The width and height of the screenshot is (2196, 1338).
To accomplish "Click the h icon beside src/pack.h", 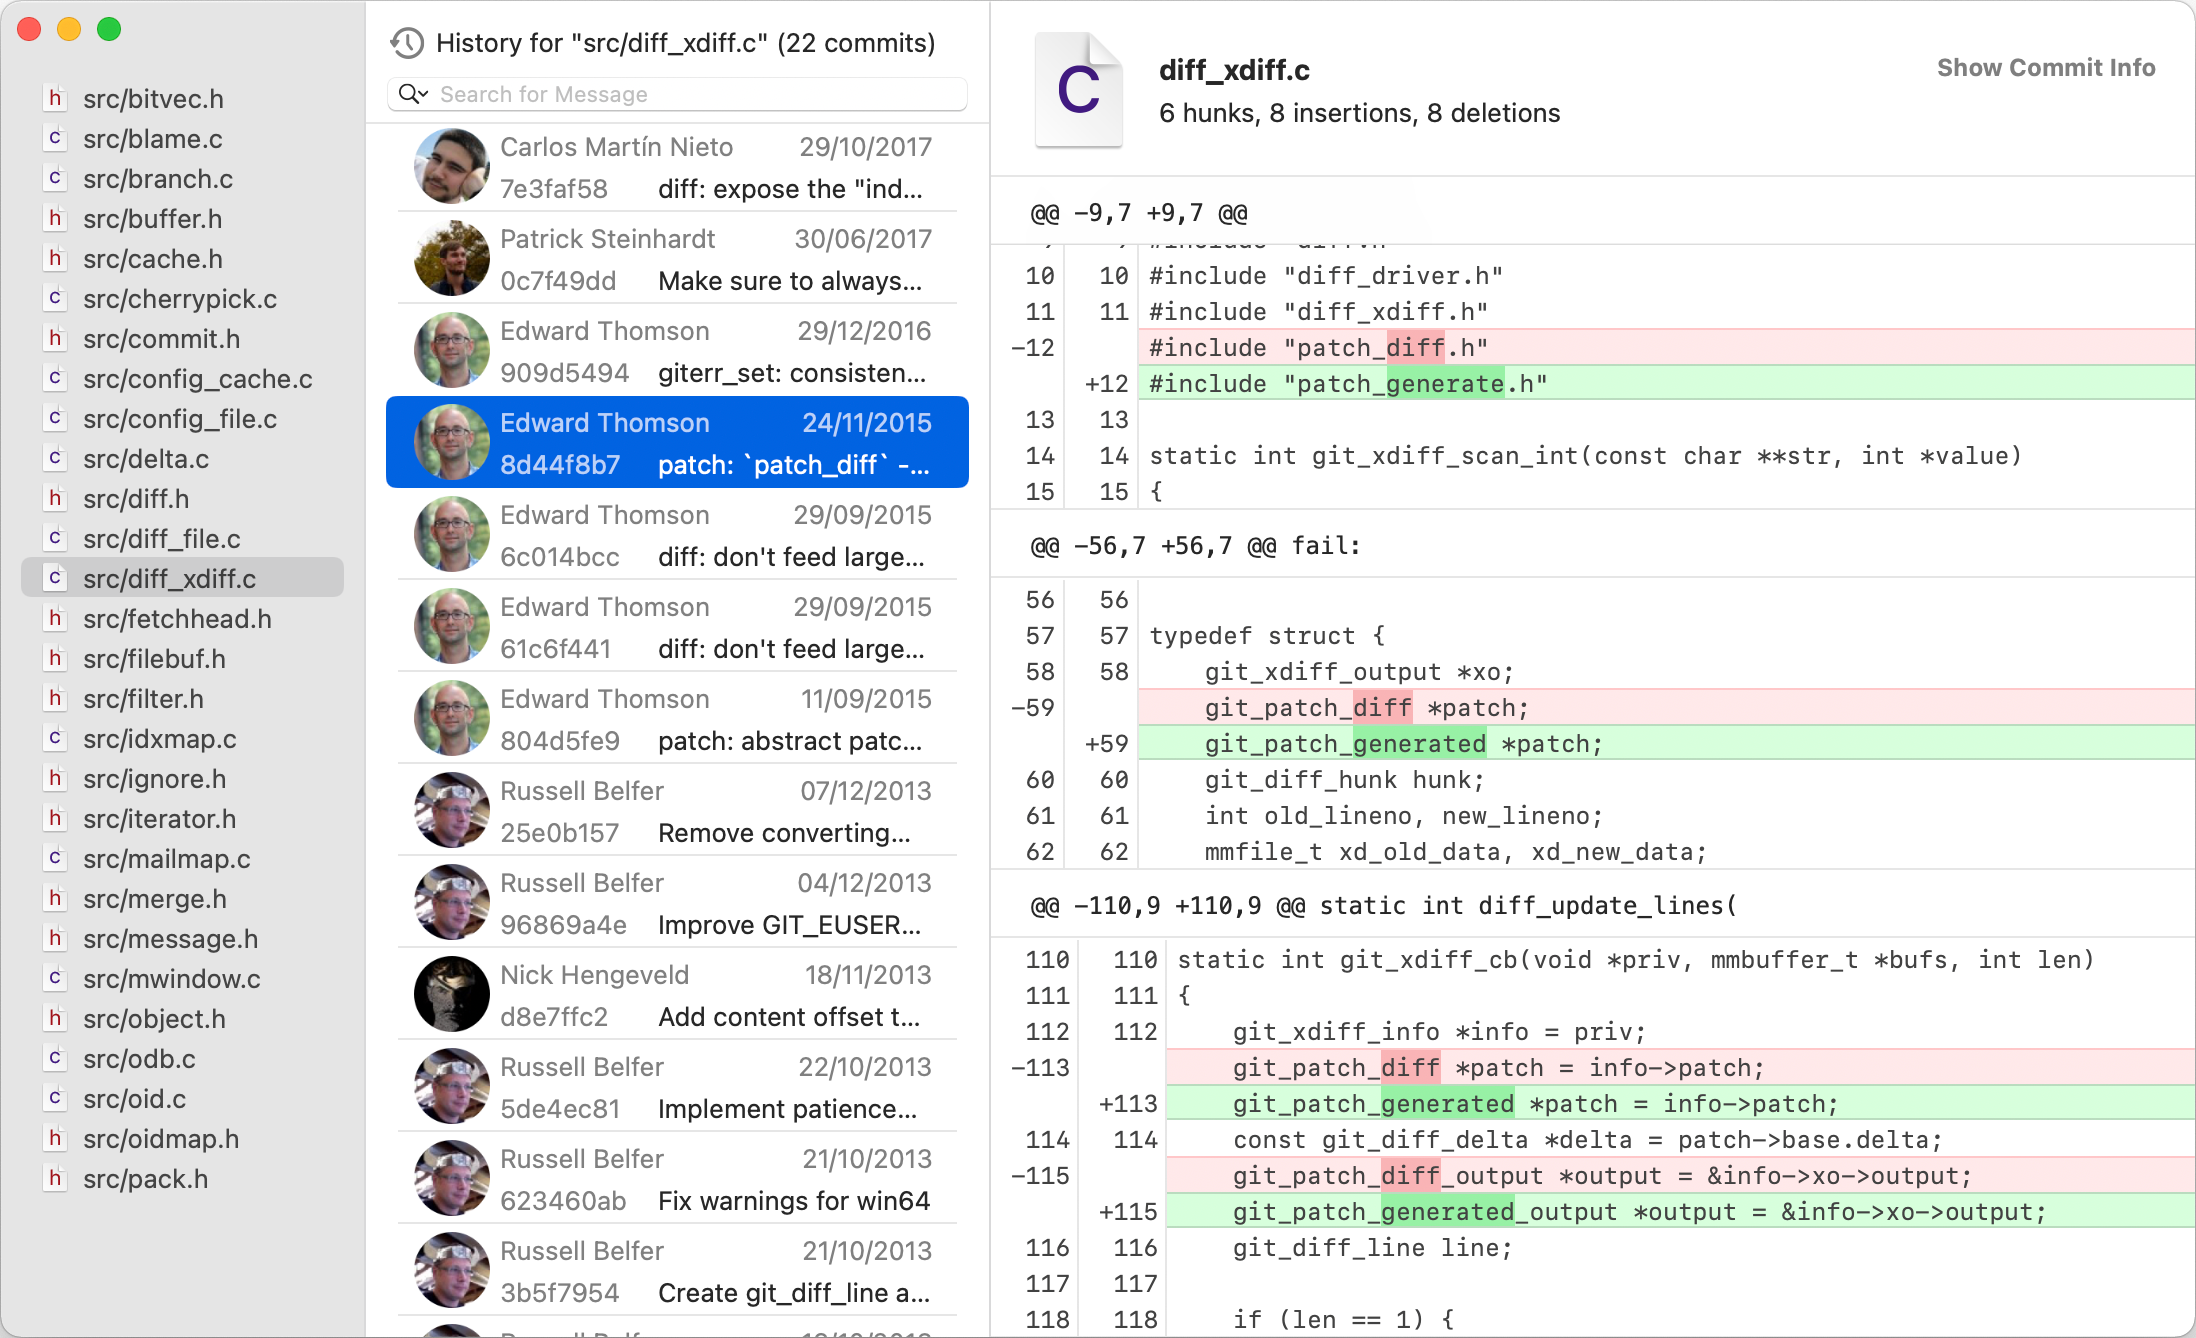I will (56, 1178).
